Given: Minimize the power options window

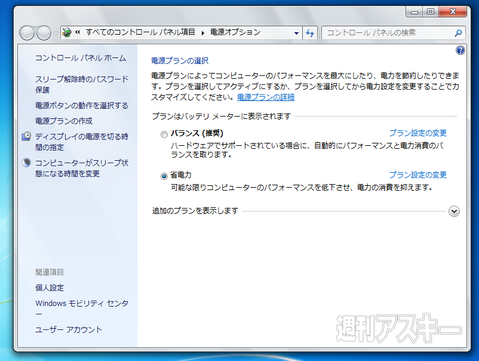Looking at the screenshot, I should click(414, 12).
